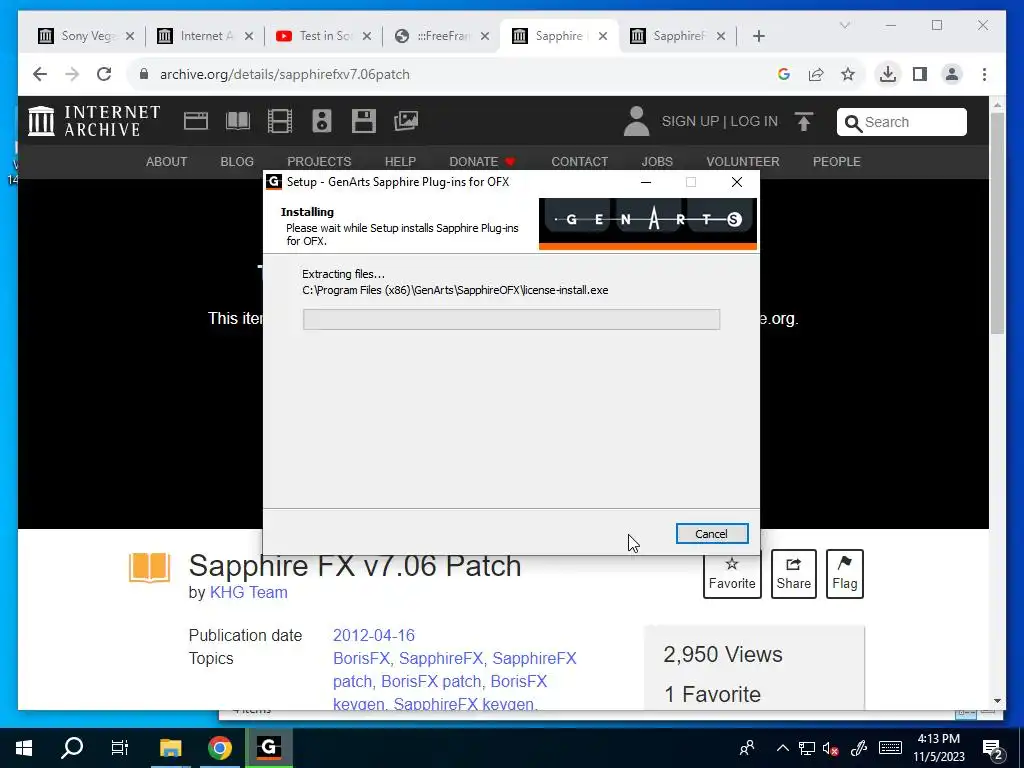Close the FreeFrame tab

tap(485, 37)
